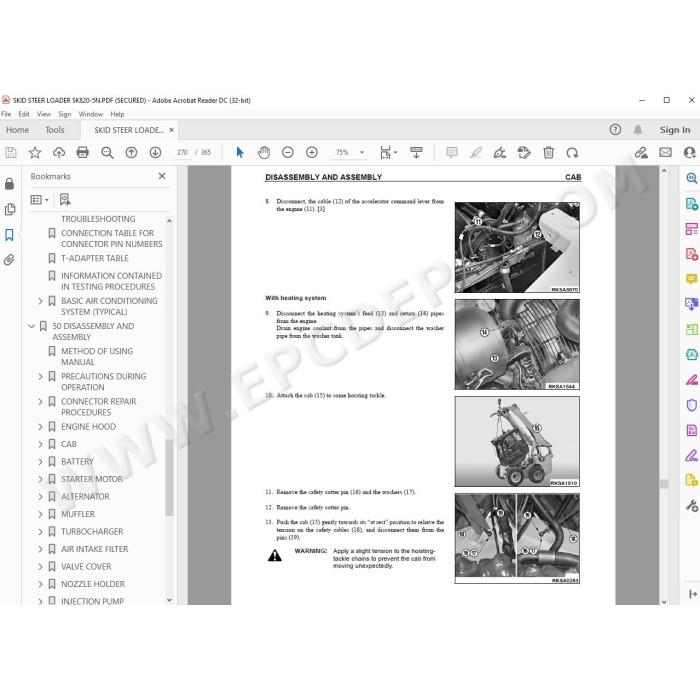700x700 pixels.
Task: Click the scrolling mode icon
Action: tap(416, 153)
